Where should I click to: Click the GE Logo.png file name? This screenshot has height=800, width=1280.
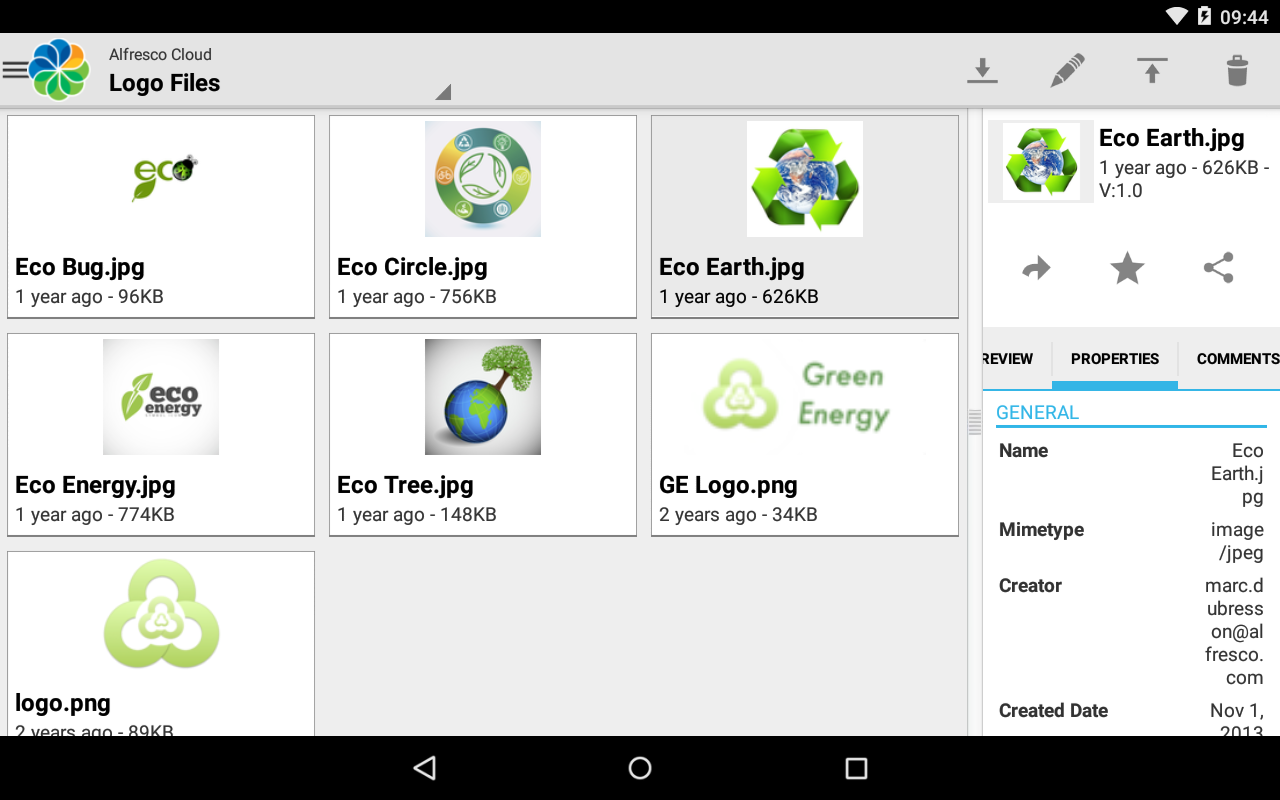point(728,485)
